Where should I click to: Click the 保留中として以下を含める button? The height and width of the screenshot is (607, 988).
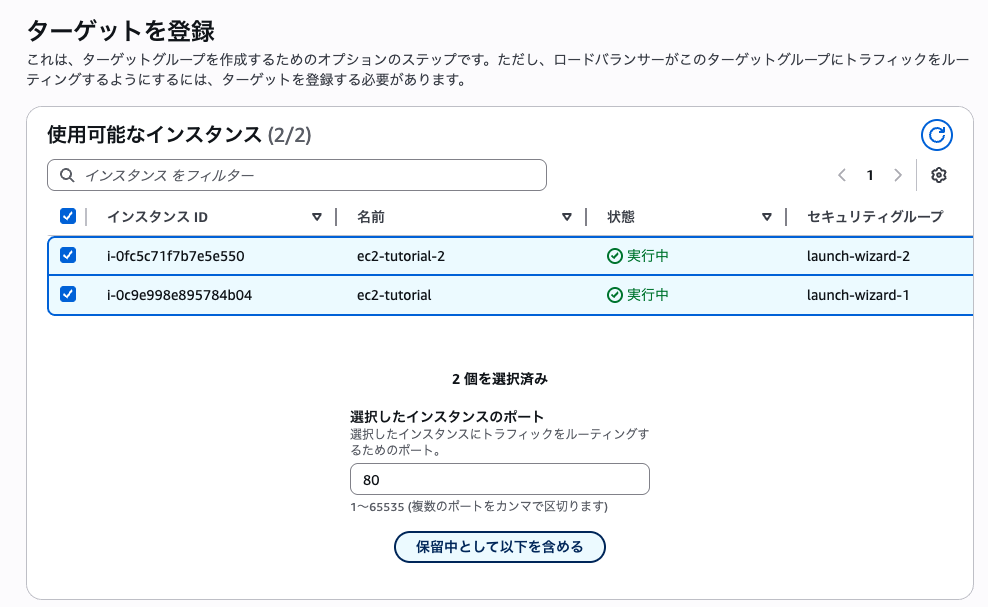[499, 547]
